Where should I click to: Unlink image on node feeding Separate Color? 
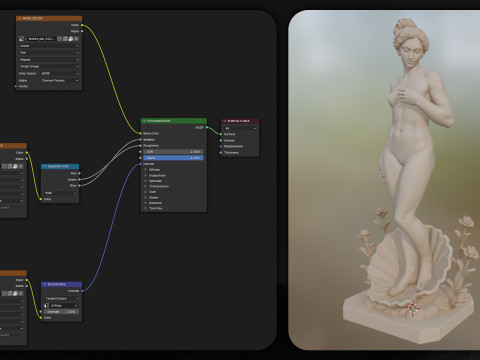(21, 166)
